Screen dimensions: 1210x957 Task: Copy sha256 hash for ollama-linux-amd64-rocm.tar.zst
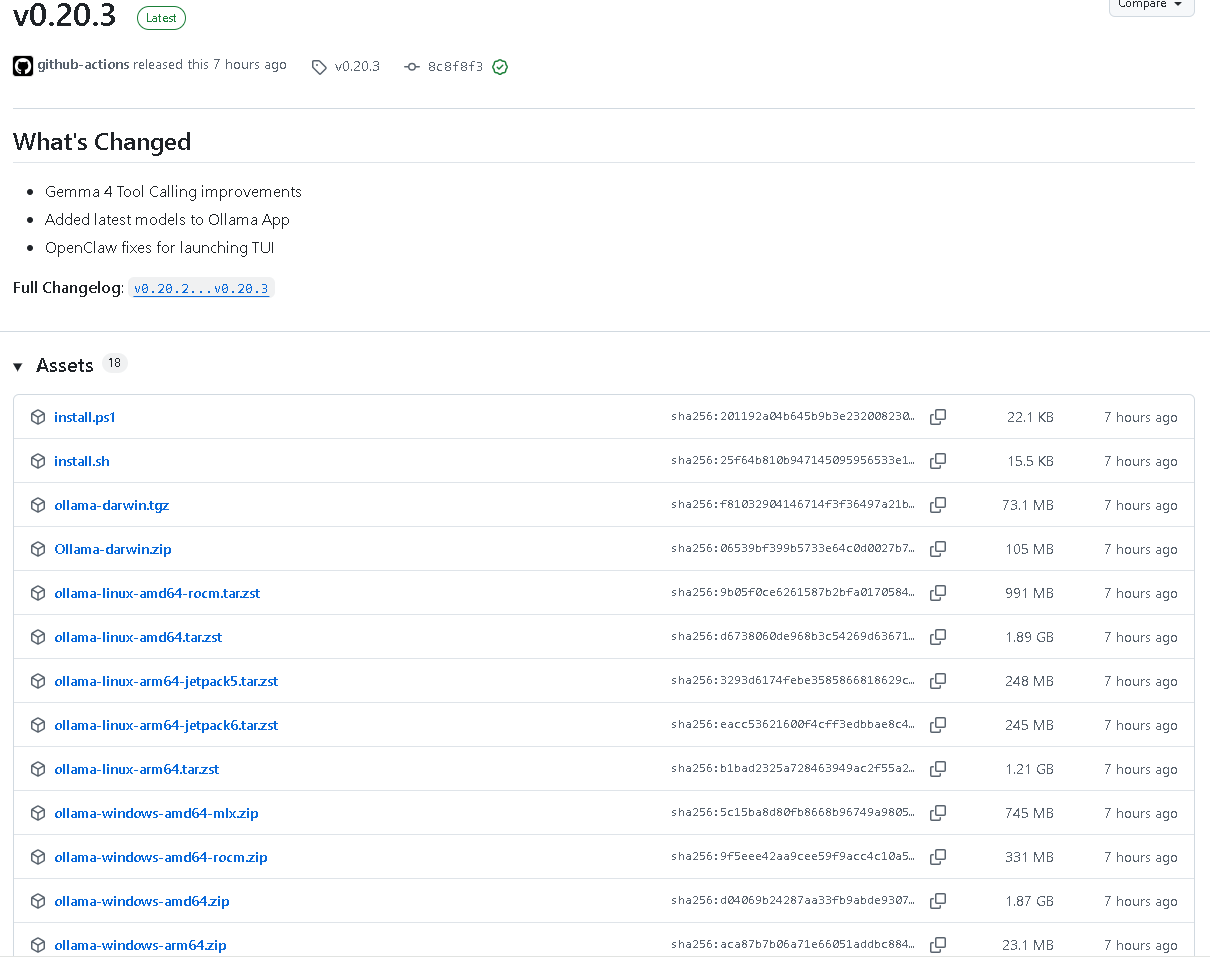(x=938, y=593)
